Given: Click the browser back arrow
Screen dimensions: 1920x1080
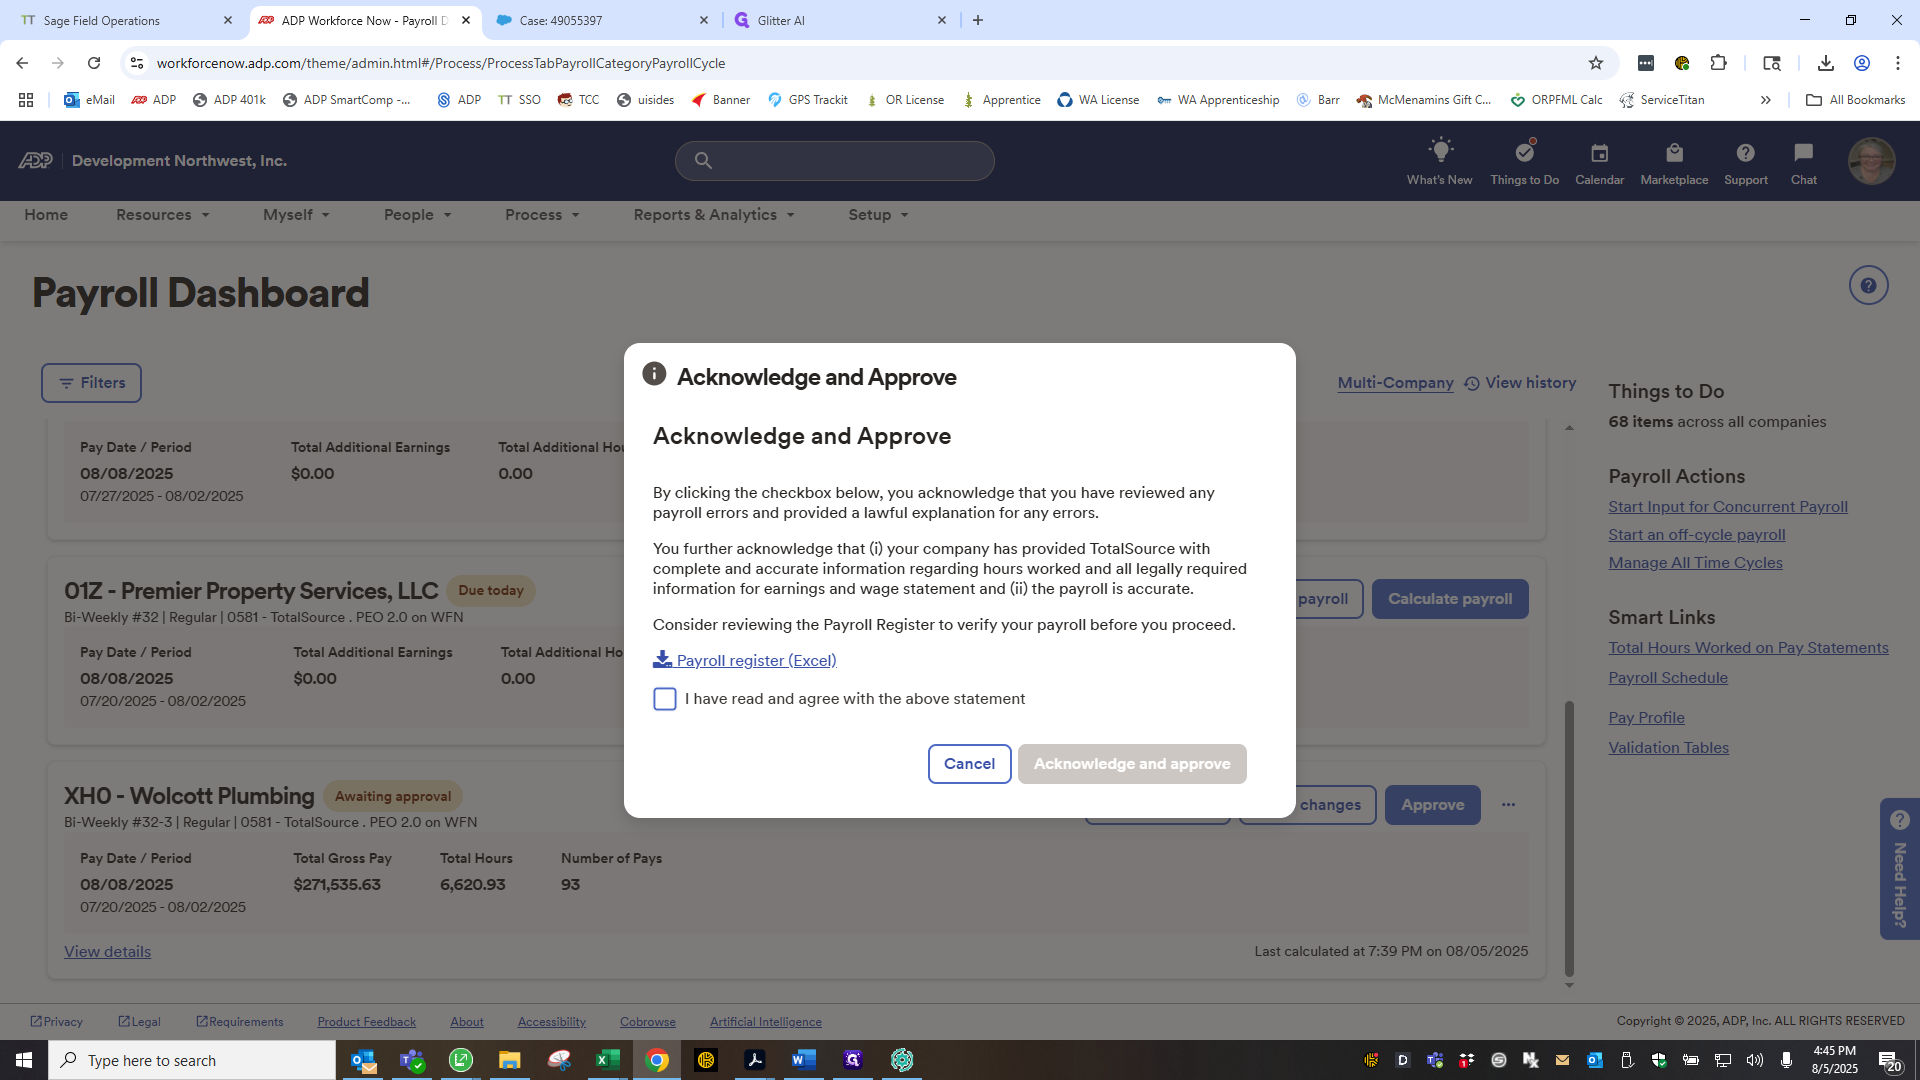Looking at the screenshot, I should tap(22, 63).
